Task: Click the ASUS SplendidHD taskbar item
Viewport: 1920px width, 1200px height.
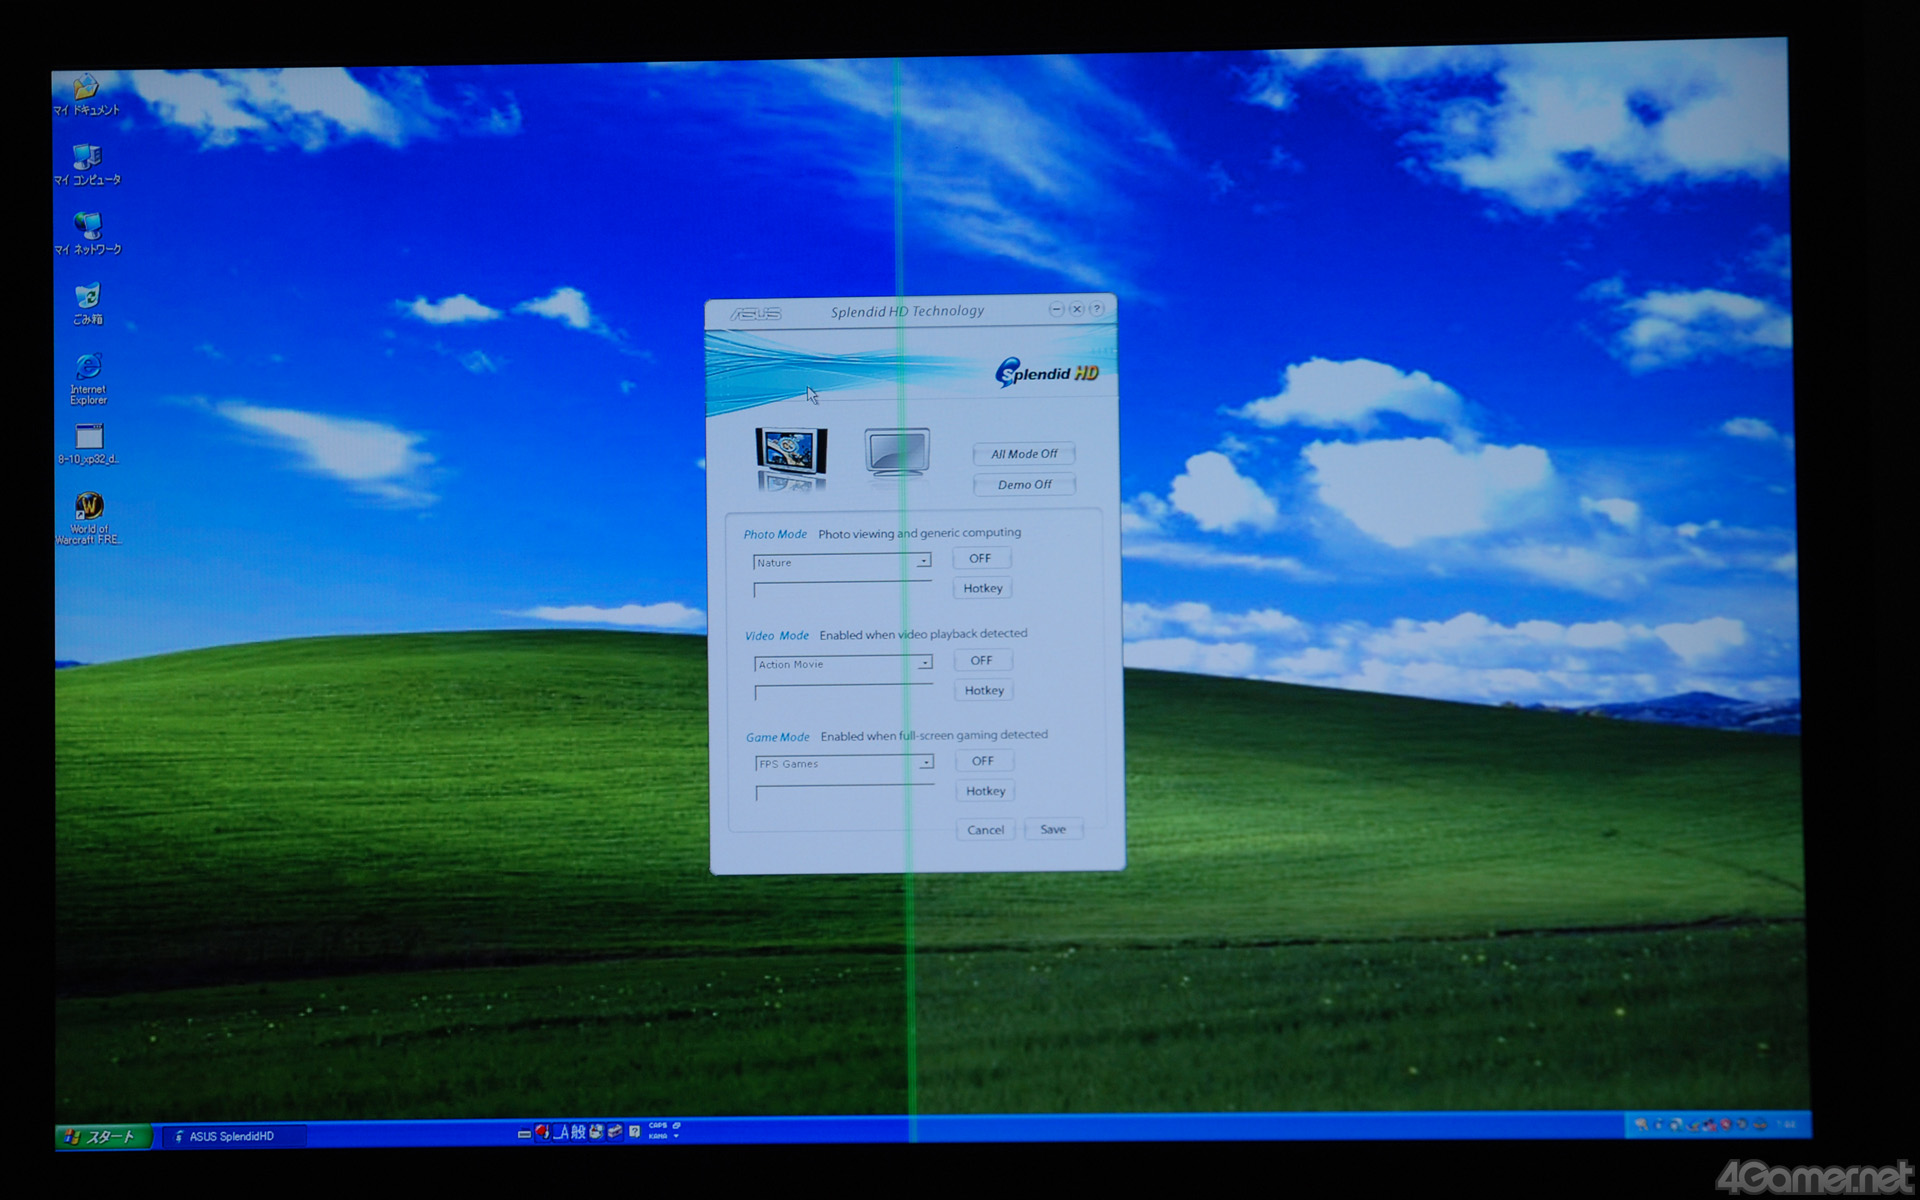Action: [232, 1136]
